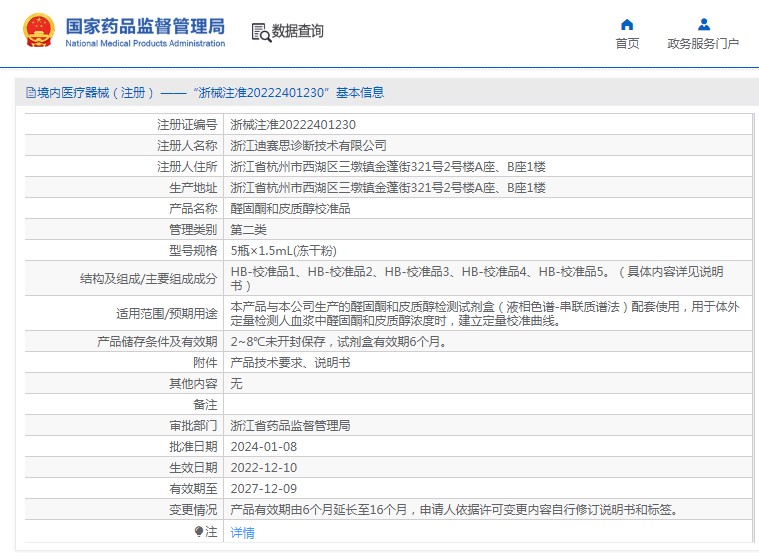Viewport: 759px width, 553px height.
Task: Click 批准日期 label
Action: [x=193, y=447]
